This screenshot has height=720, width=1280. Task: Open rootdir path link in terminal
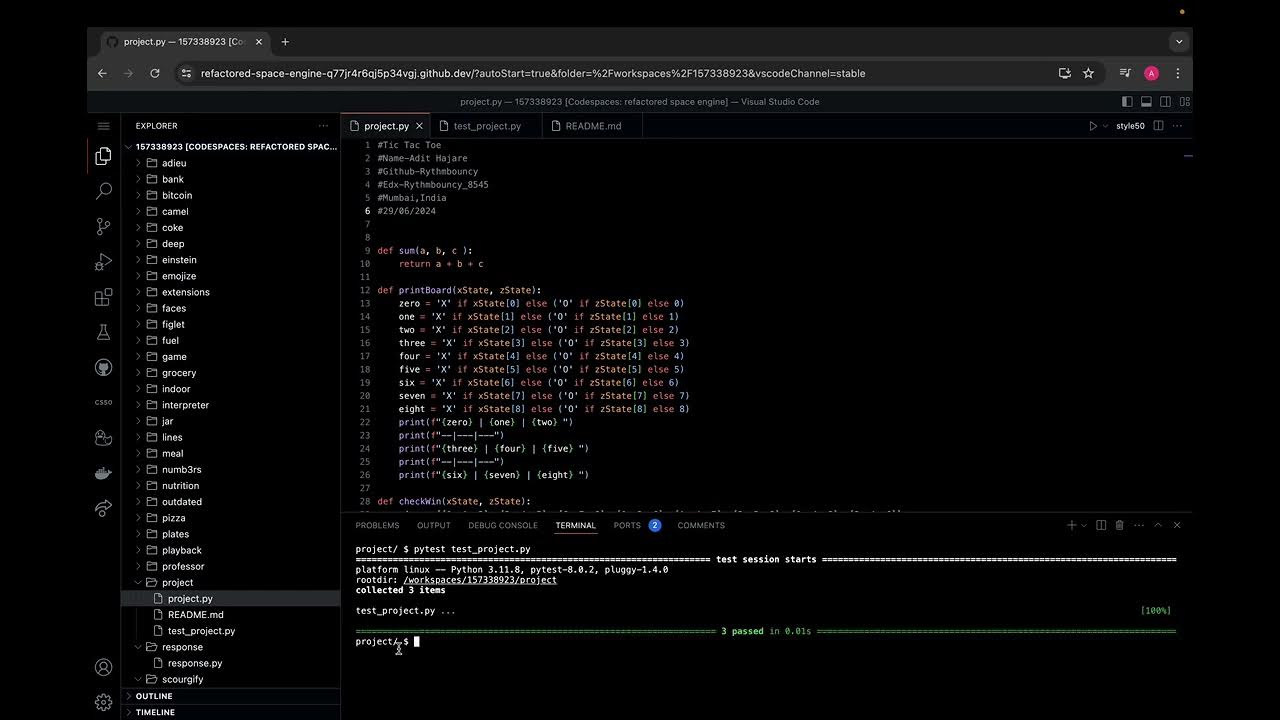(x=480, y=580)
